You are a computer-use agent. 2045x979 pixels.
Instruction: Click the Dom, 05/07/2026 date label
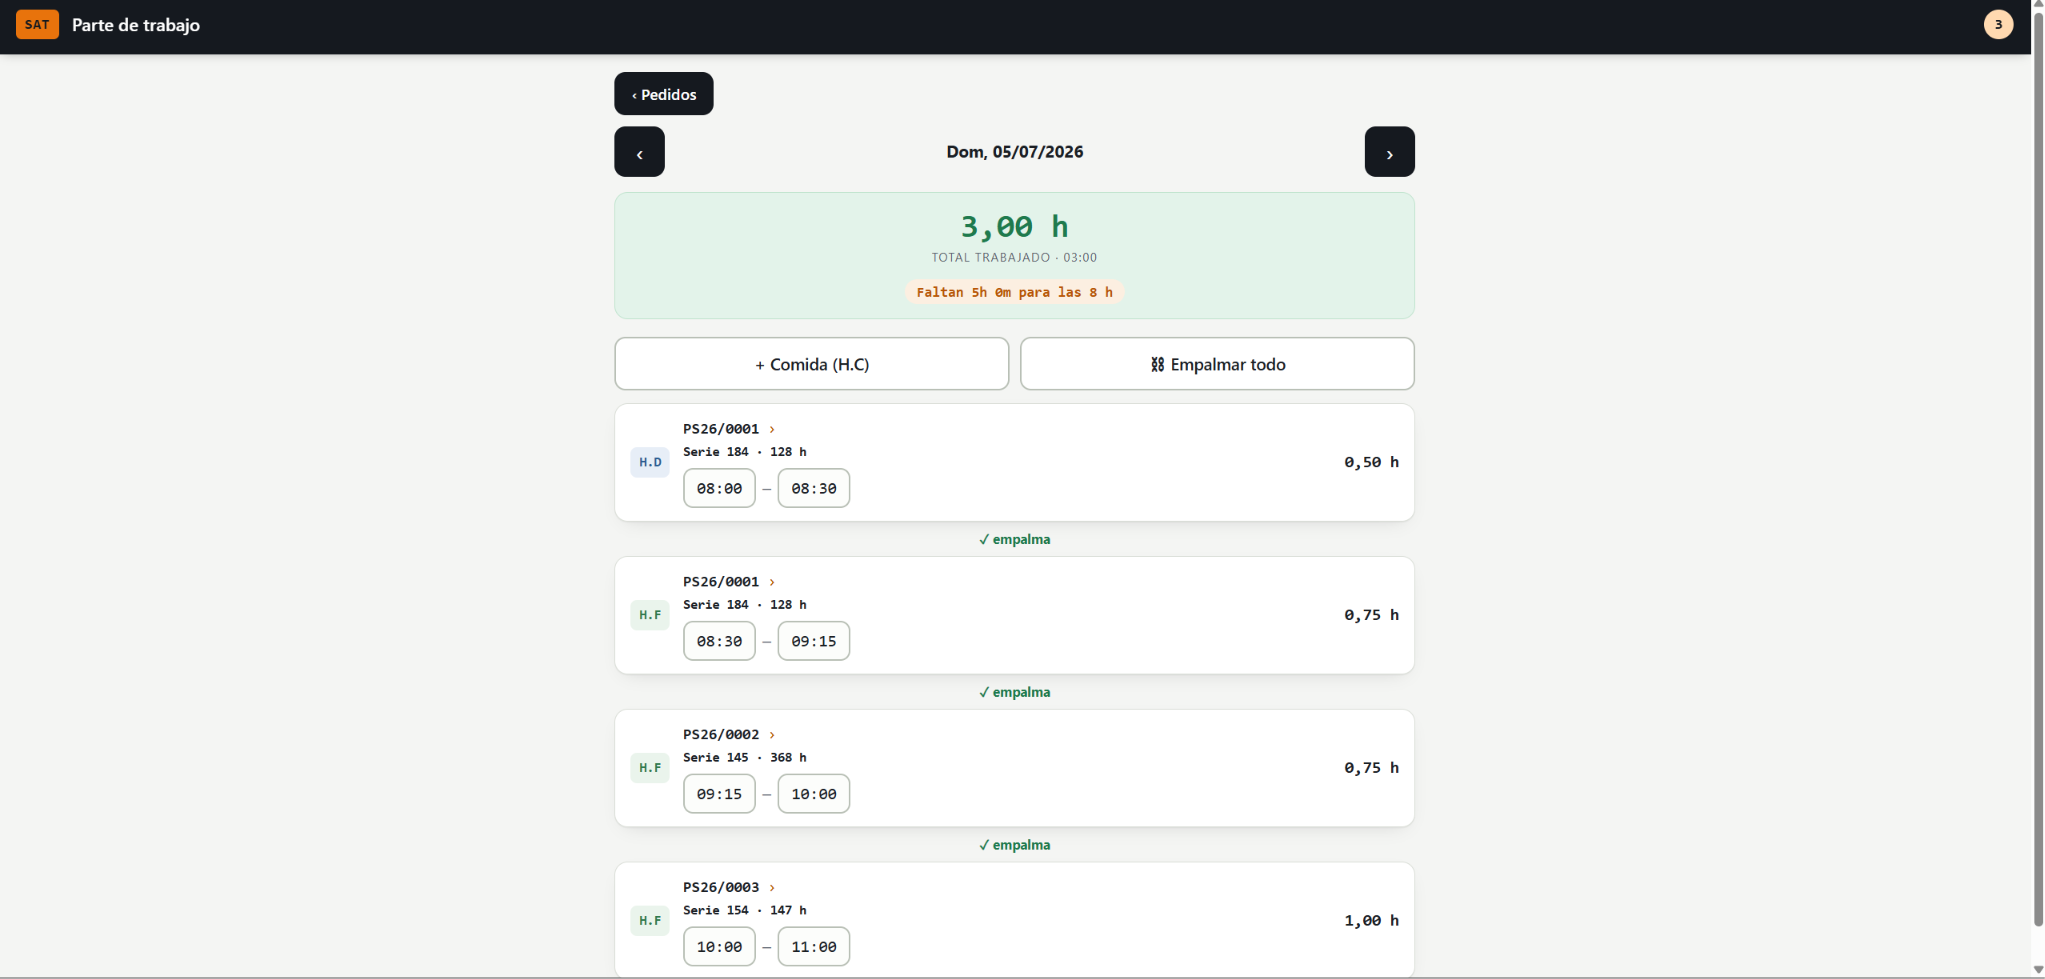[1015, 152]
